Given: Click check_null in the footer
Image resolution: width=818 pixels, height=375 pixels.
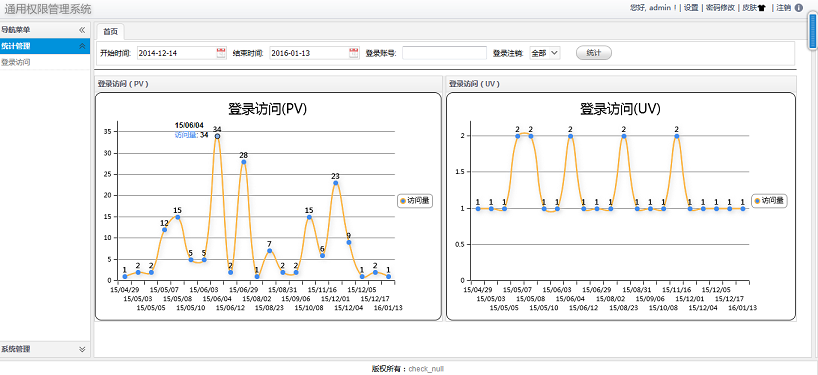Looking at the screenshot, I should pyautogui.click(x=426, y=369).
